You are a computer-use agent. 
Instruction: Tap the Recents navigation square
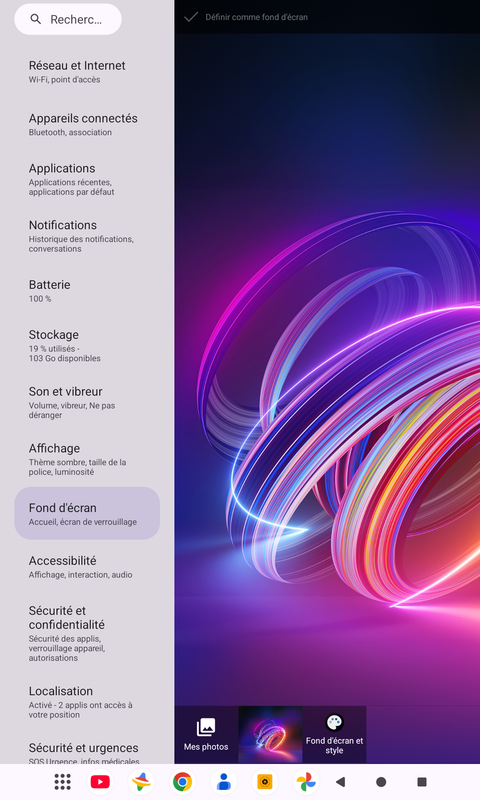coord(422,782)
